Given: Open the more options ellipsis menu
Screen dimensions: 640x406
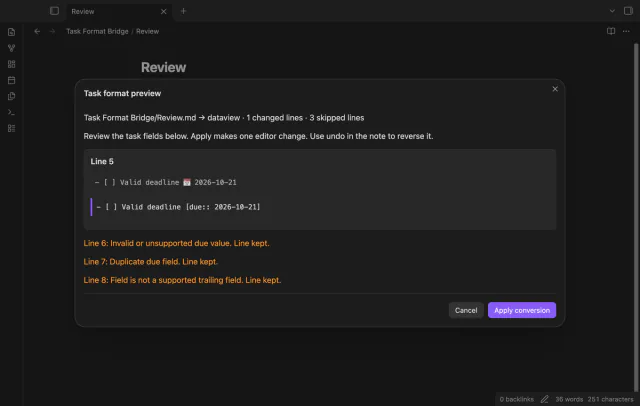Looking at the screenshot, I should point(626,31).
